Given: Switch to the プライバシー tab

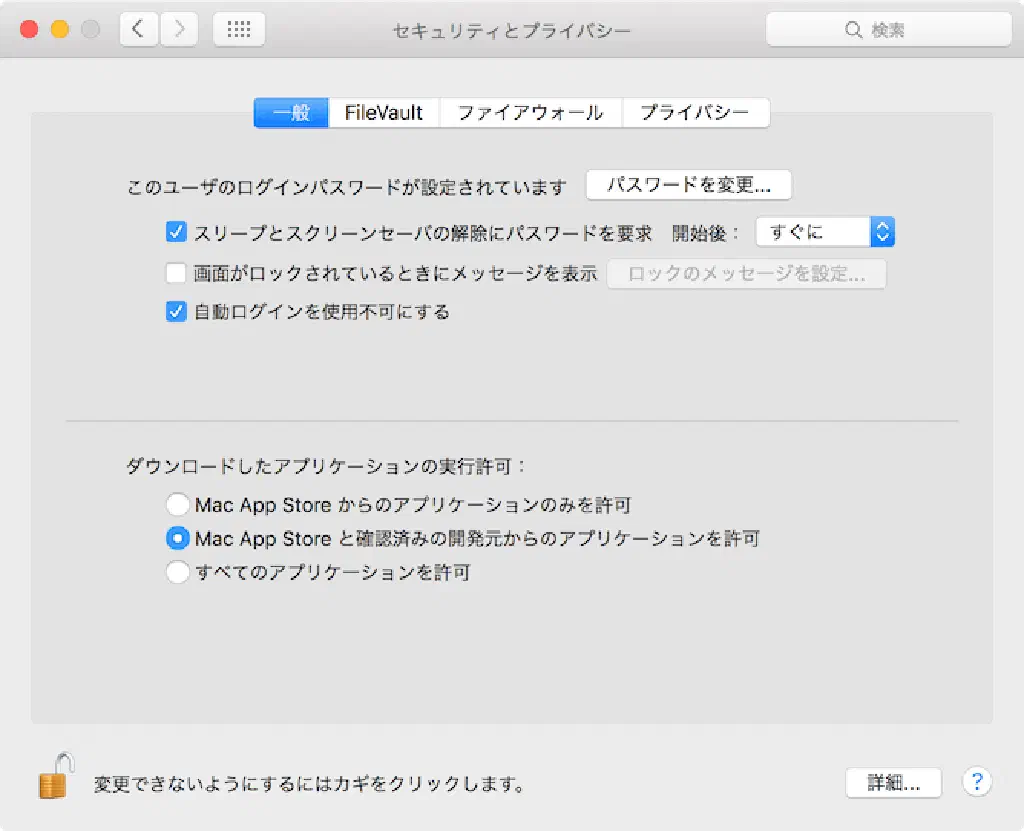Looking at the screenshot, I should point(695,113).
